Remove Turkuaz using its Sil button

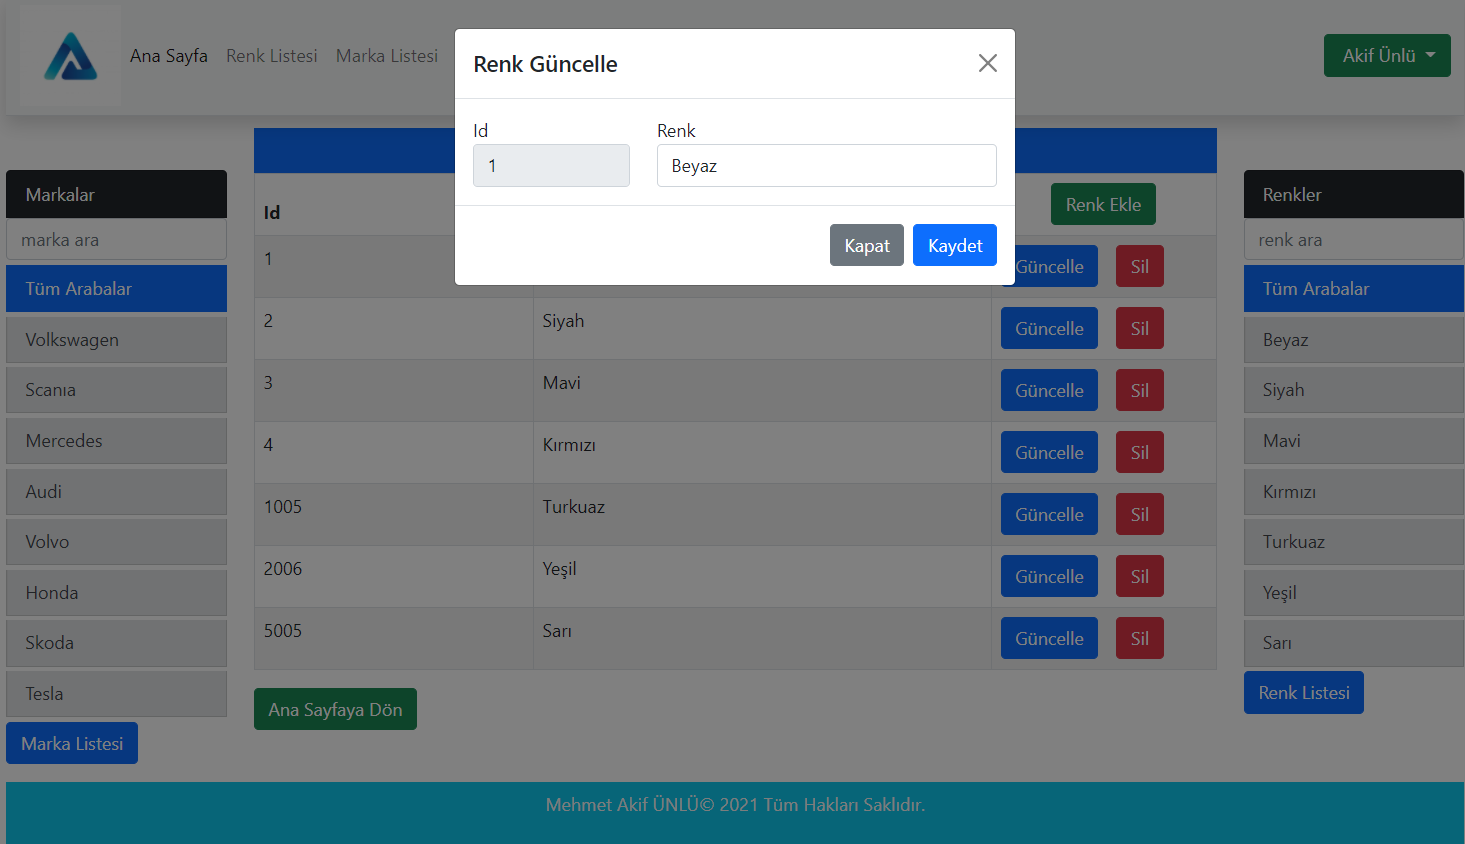click(x=1140, y=514)
